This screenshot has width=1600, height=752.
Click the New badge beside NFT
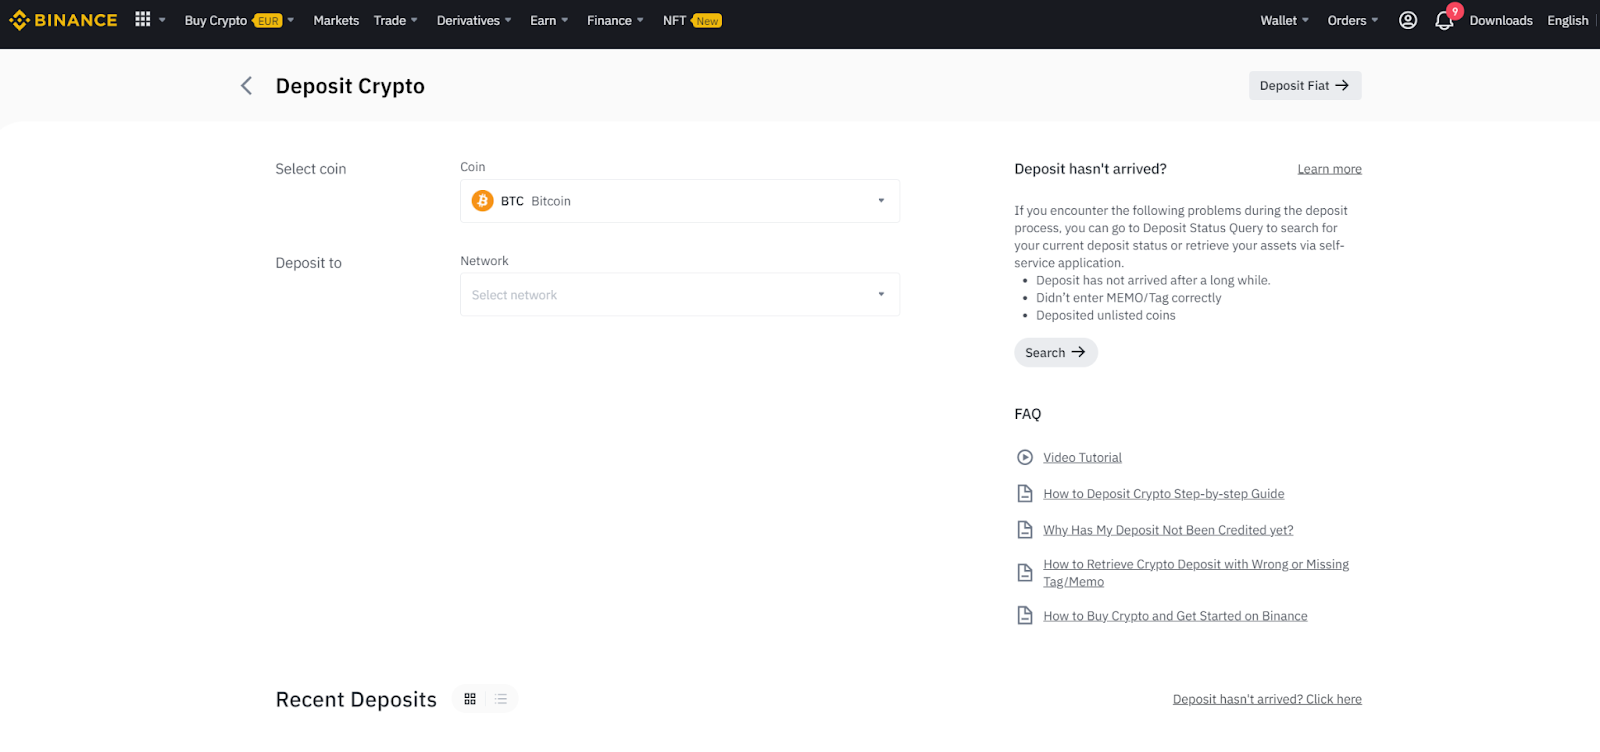707,21
